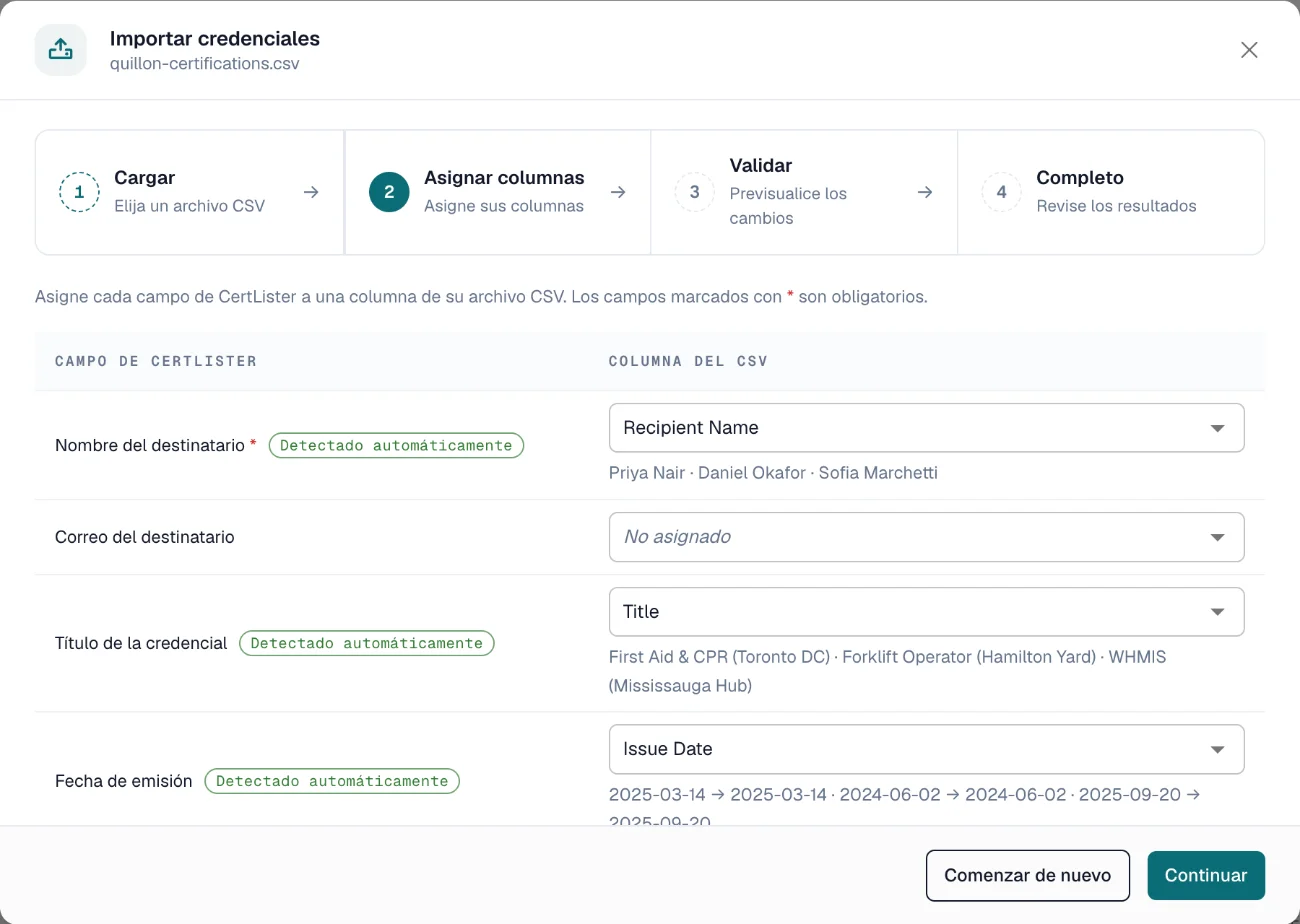
Task: Click the step 1 dashed circle
Action: point(79,192)
